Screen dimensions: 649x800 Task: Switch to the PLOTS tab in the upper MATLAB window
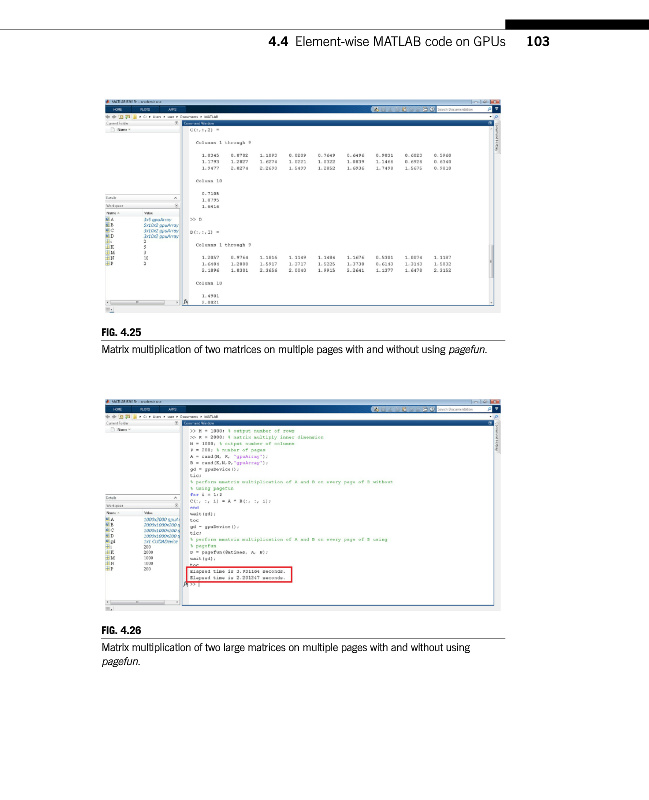coord(145,110)
